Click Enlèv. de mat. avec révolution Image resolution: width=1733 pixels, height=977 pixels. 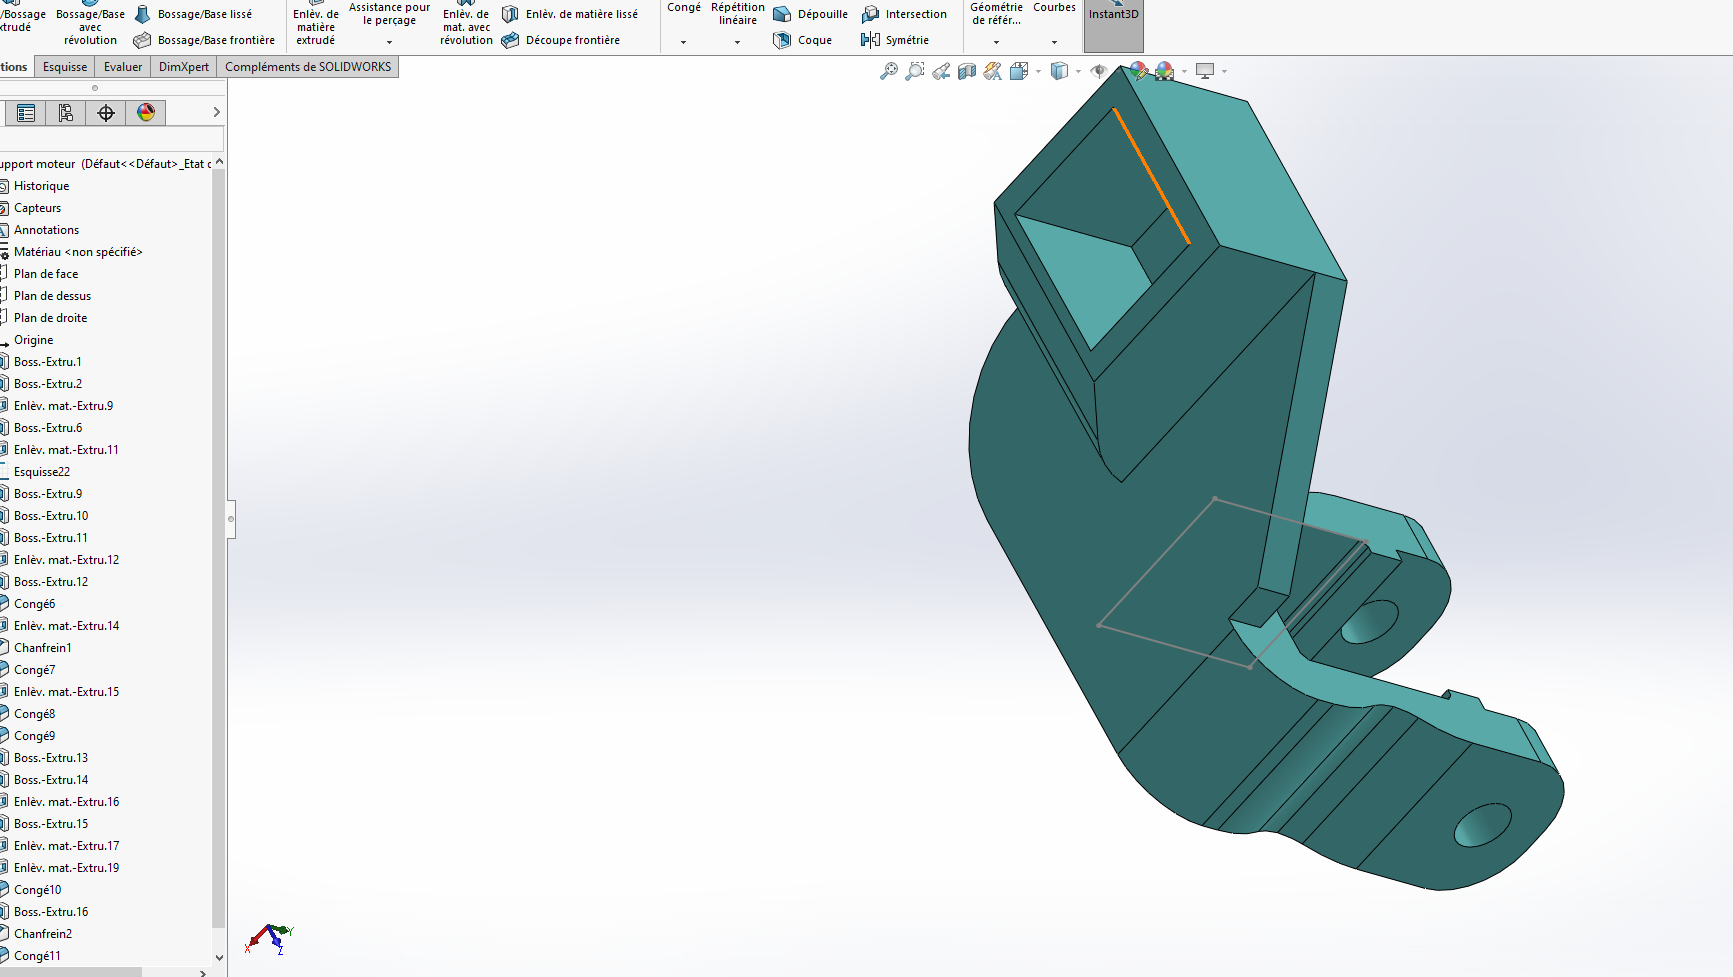[467, 24]
